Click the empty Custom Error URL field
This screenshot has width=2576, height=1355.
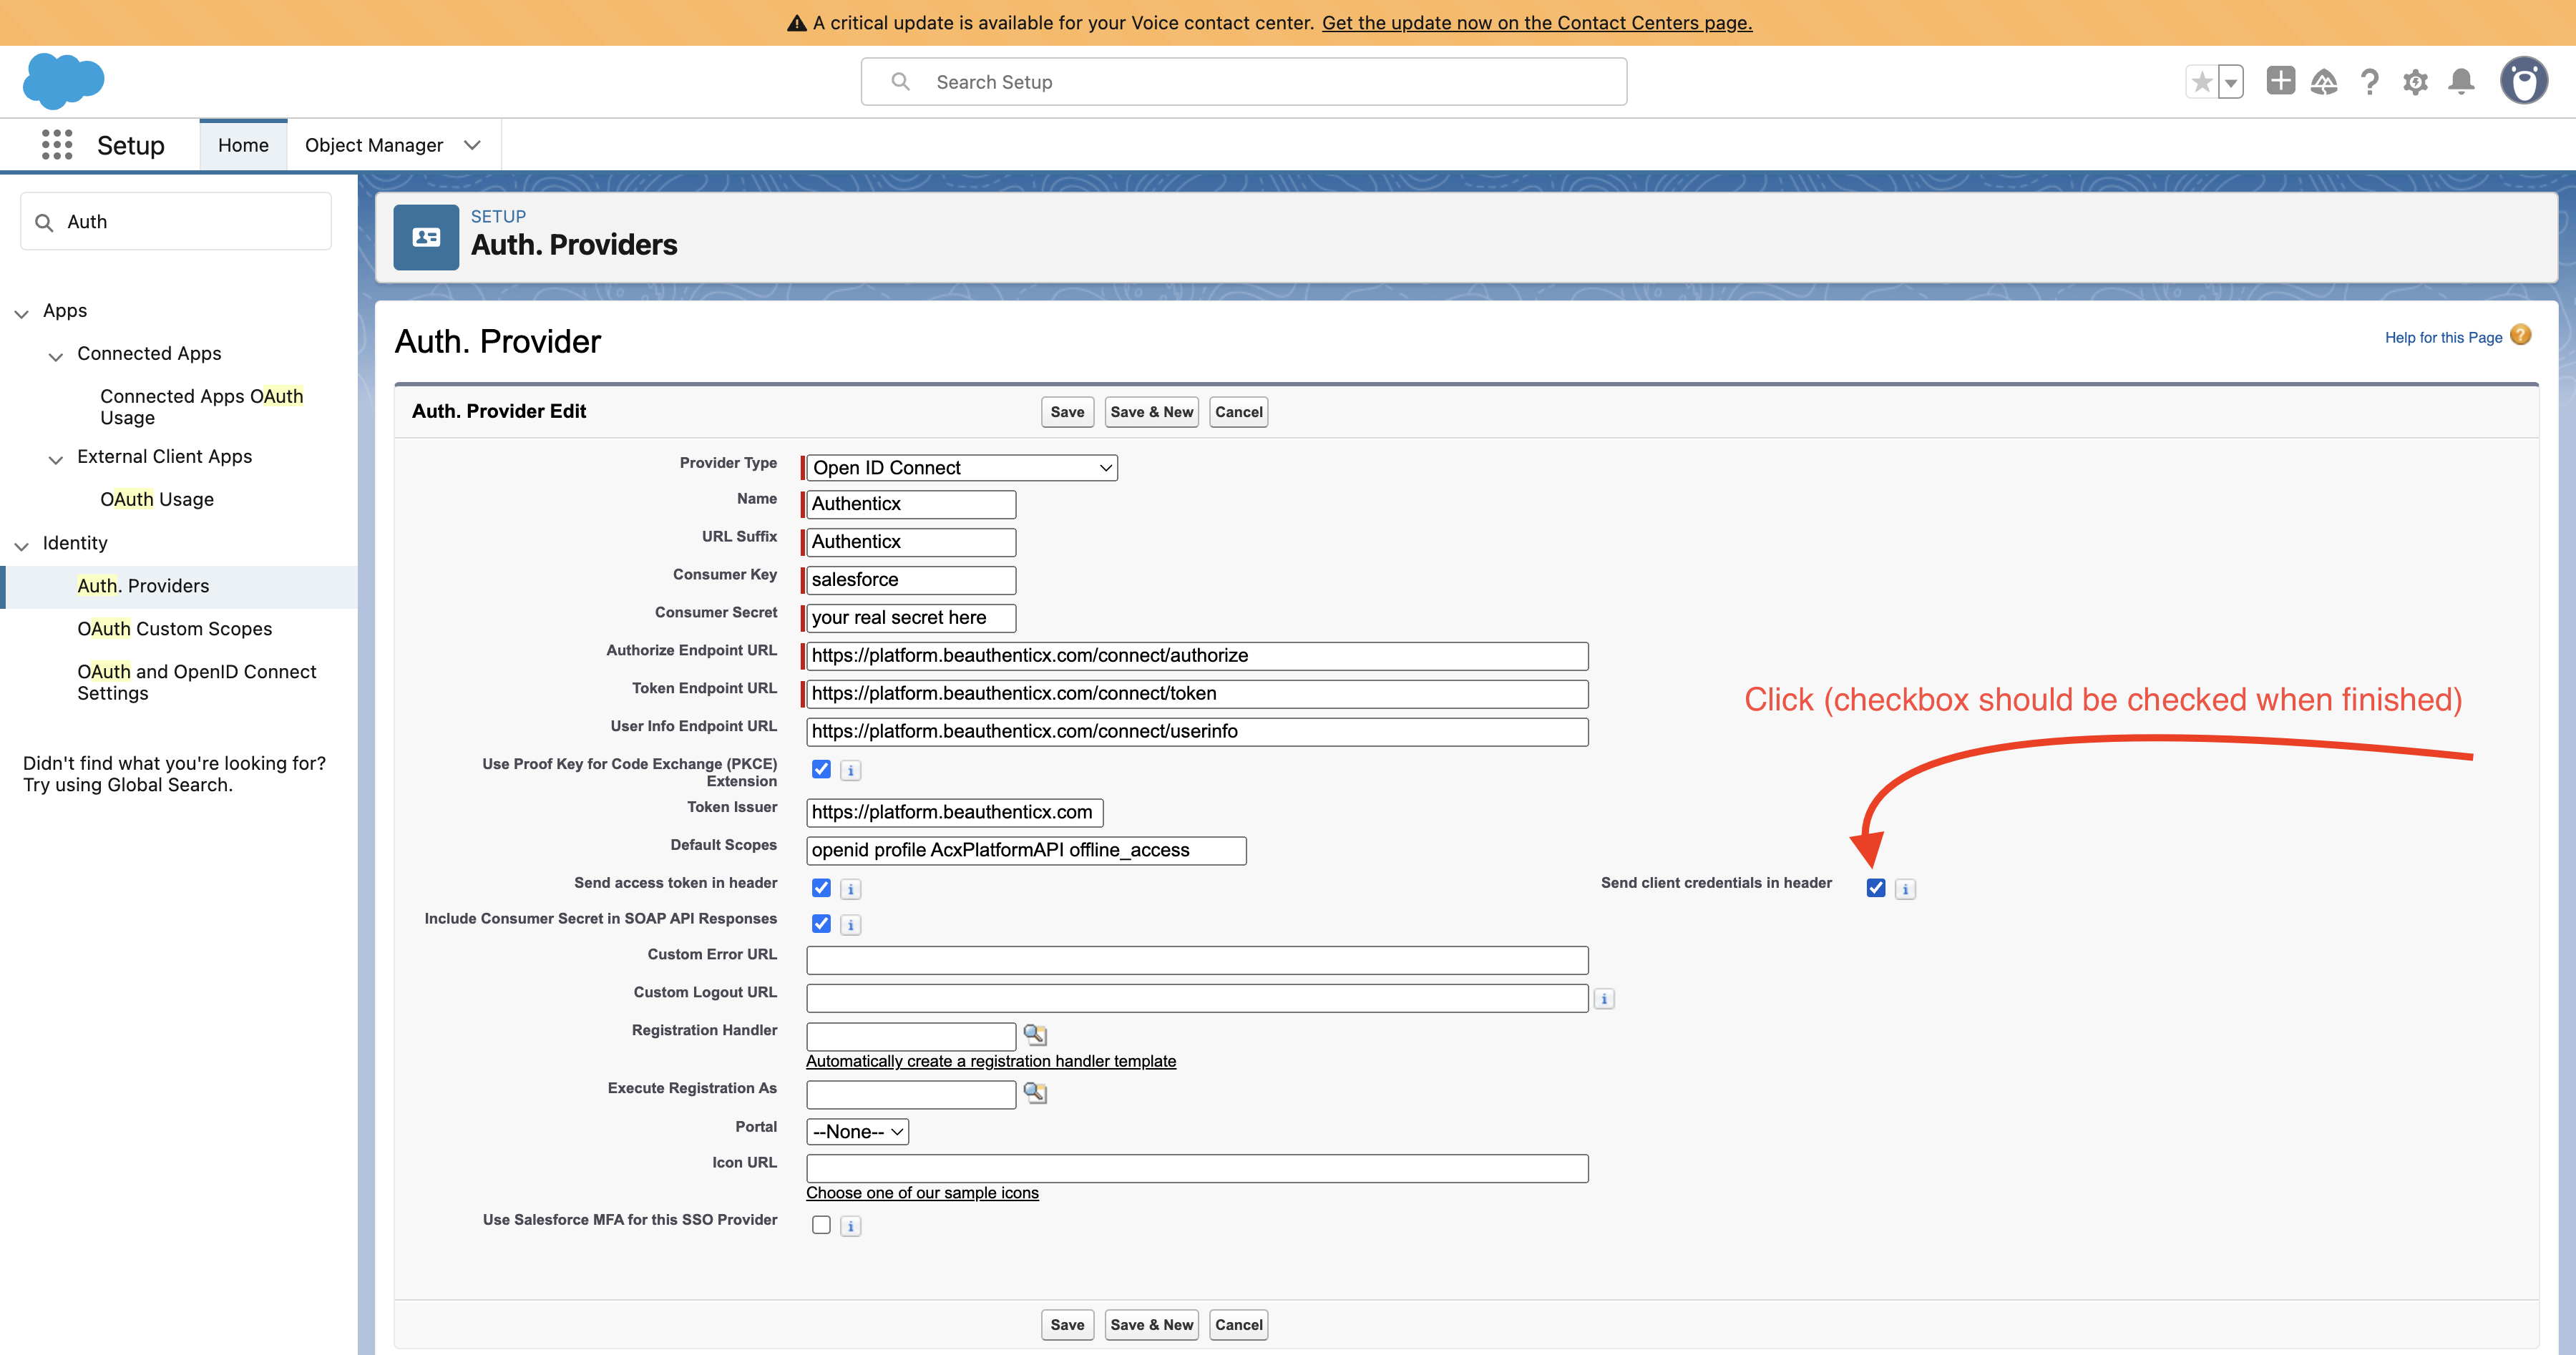(1197, 961)
